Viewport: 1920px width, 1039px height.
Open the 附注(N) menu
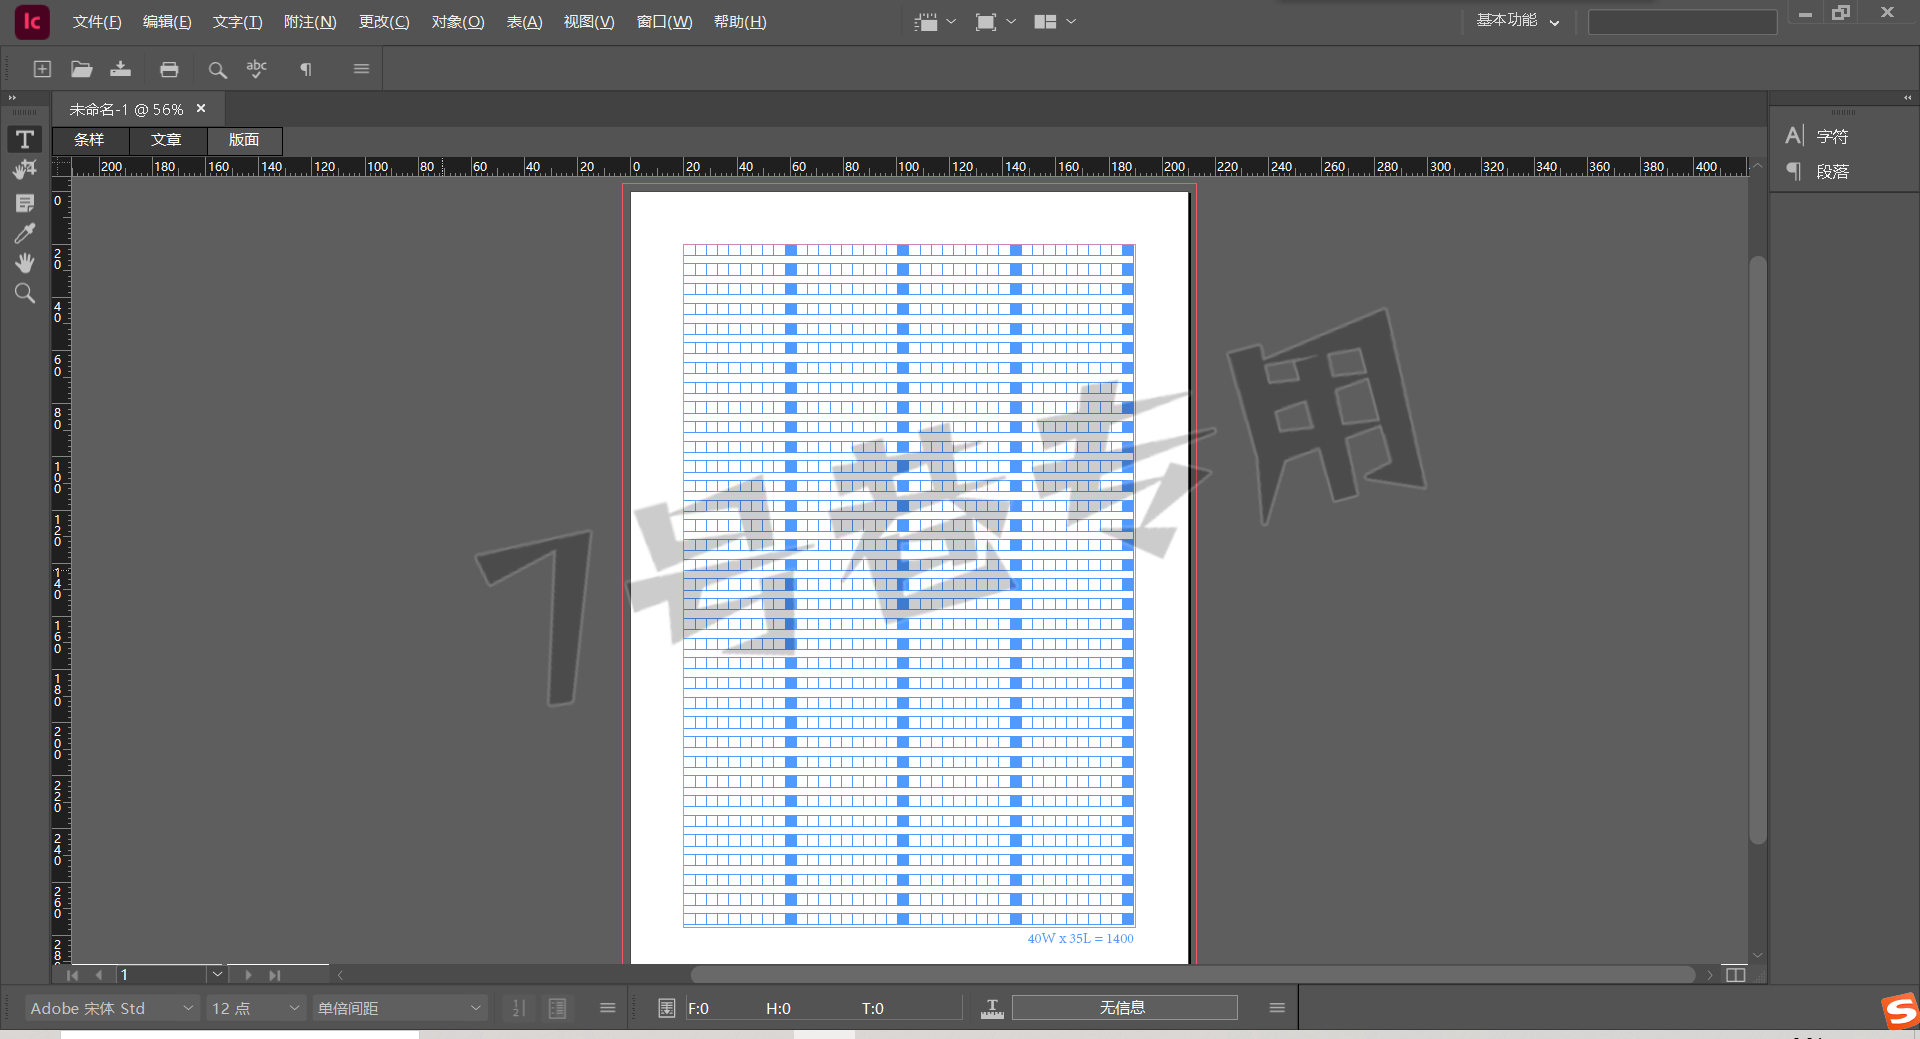pyautogui.click(x=310, y=22)
